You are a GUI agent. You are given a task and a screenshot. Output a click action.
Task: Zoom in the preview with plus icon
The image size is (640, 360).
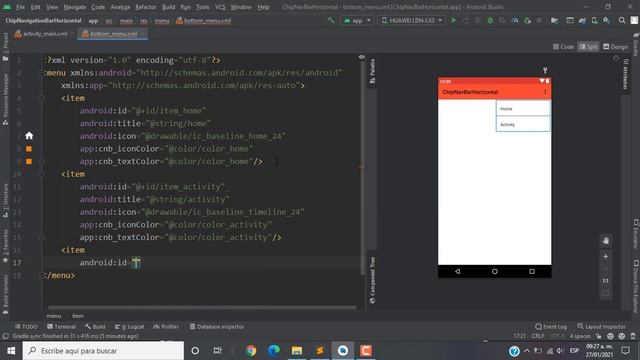(606, 256)
